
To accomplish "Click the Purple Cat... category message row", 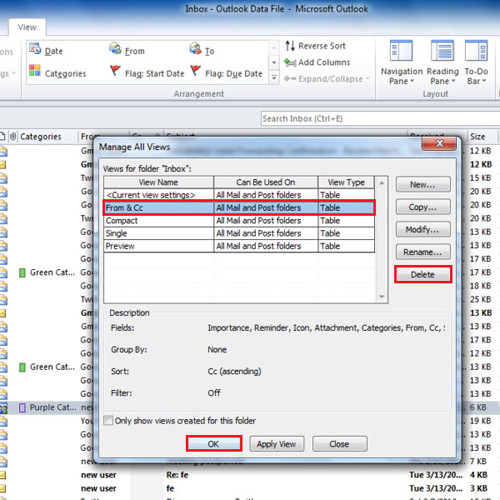I will (x=47, y=407).
